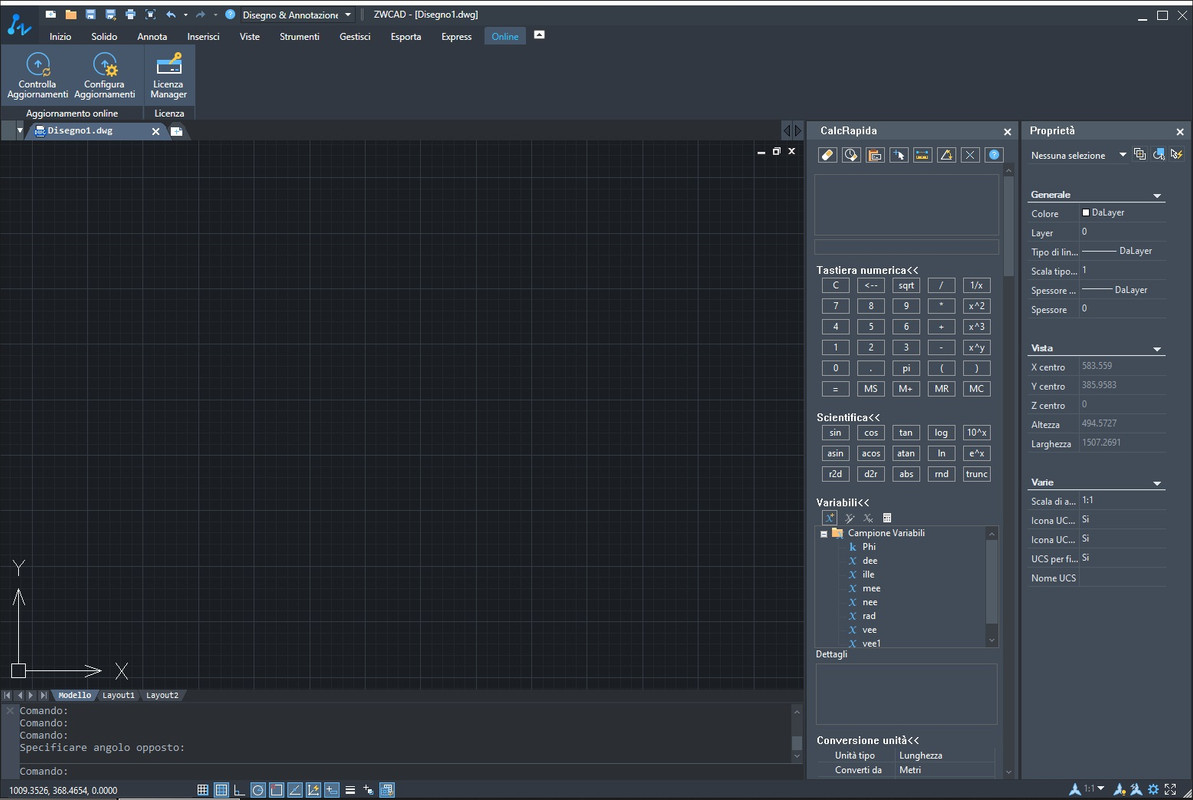Open the annotation scale 1:1 dropdown
Screen dimensions: 1193x800
[1094, 789]
